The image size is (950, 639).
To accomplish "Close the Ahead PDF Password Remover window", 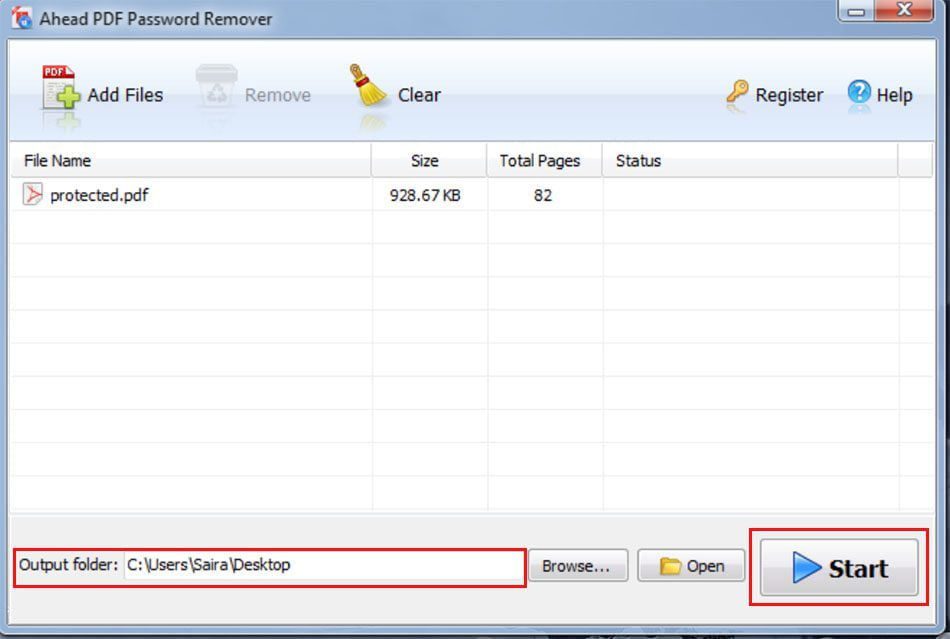I will (x=904, y=10).
